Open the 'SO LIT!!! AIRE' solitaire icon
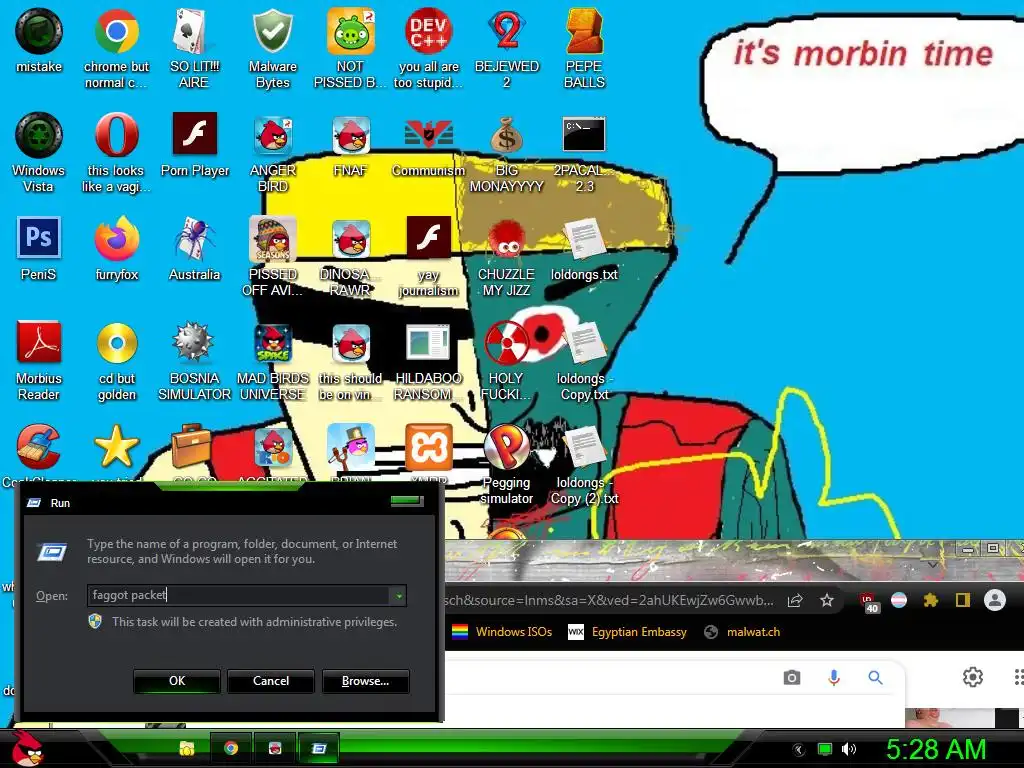 [x=194, y=48]
